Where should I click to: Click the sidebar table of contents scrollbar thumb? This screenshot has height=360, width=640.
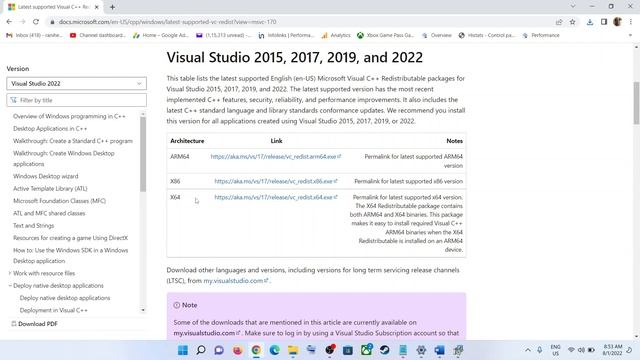point(143,154)
